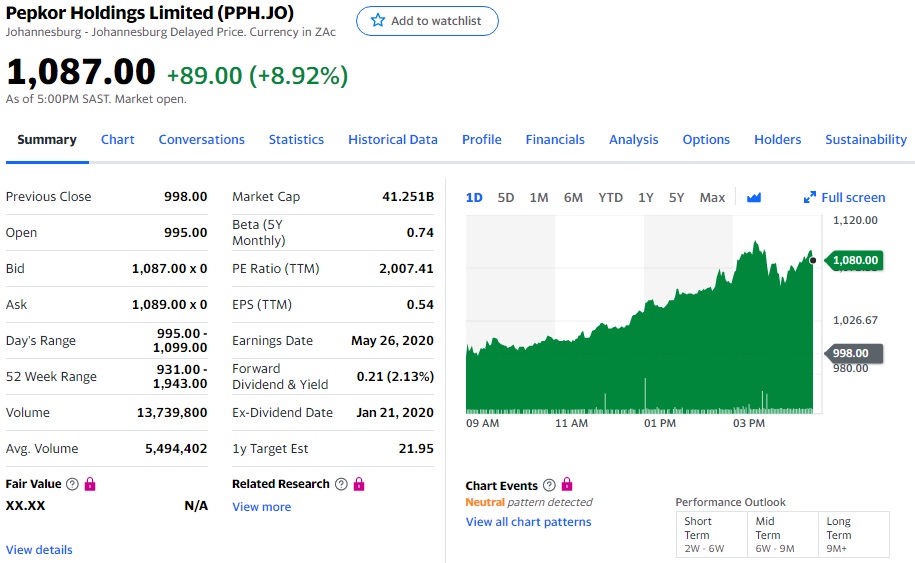Open the Historical Data tab
The width and height of the screenshot is (915, 563).
[392, 140]
